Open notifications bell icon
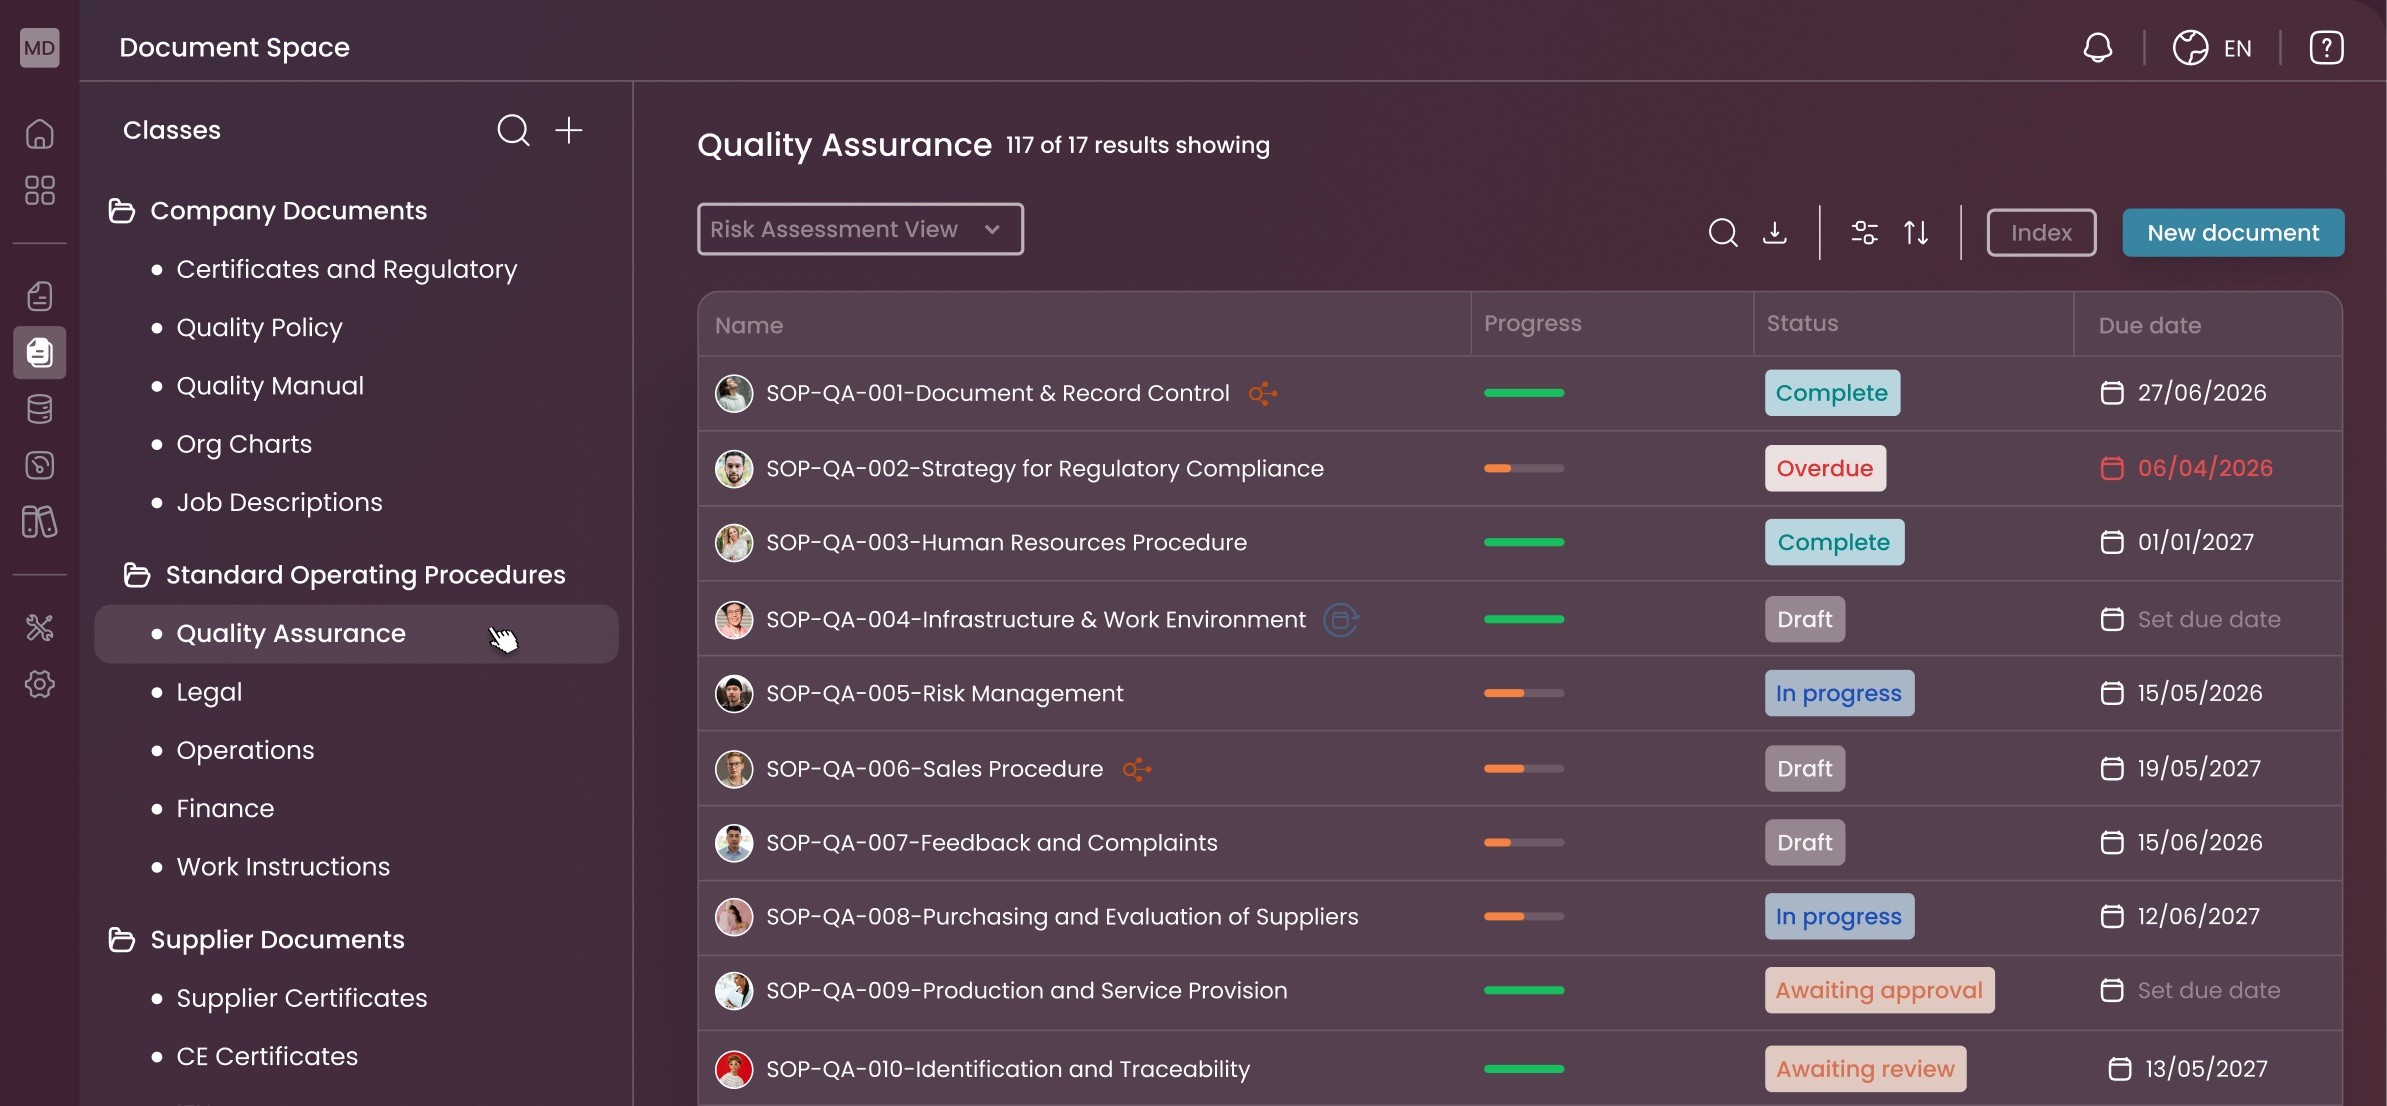The height and width of the screenshot is (1106, 2387). [2097, 48]
